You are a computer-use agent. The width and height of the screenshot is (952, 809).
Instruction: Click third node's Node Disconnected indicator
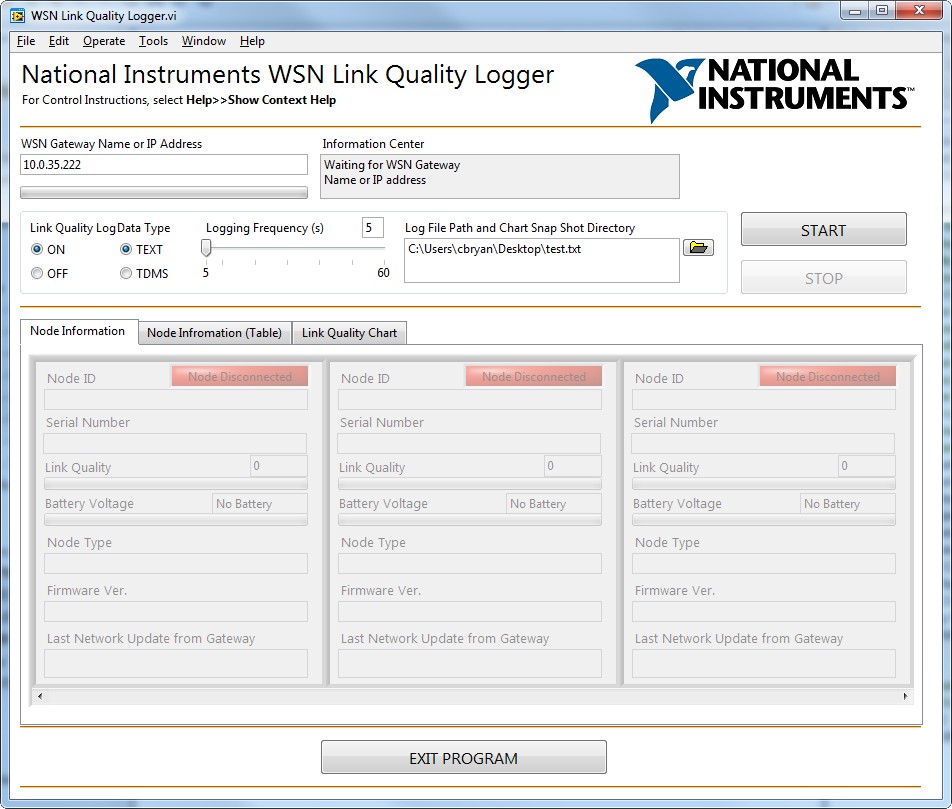coord(828,377)
